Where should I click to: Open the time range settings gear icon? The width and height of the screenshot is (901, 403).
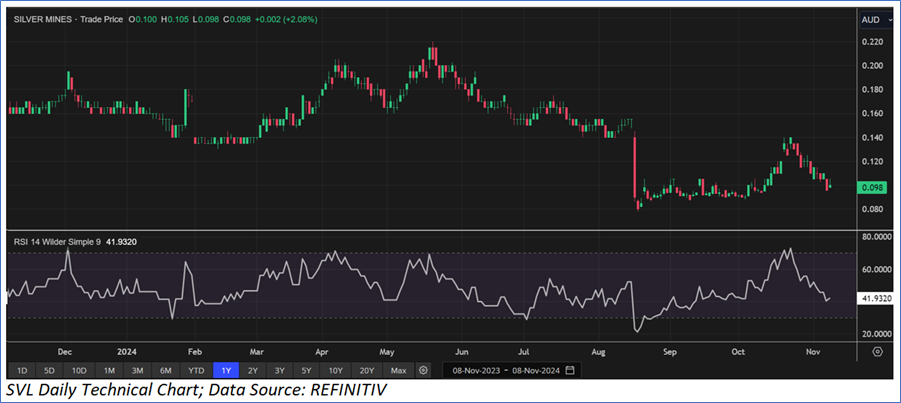point(424,370)
